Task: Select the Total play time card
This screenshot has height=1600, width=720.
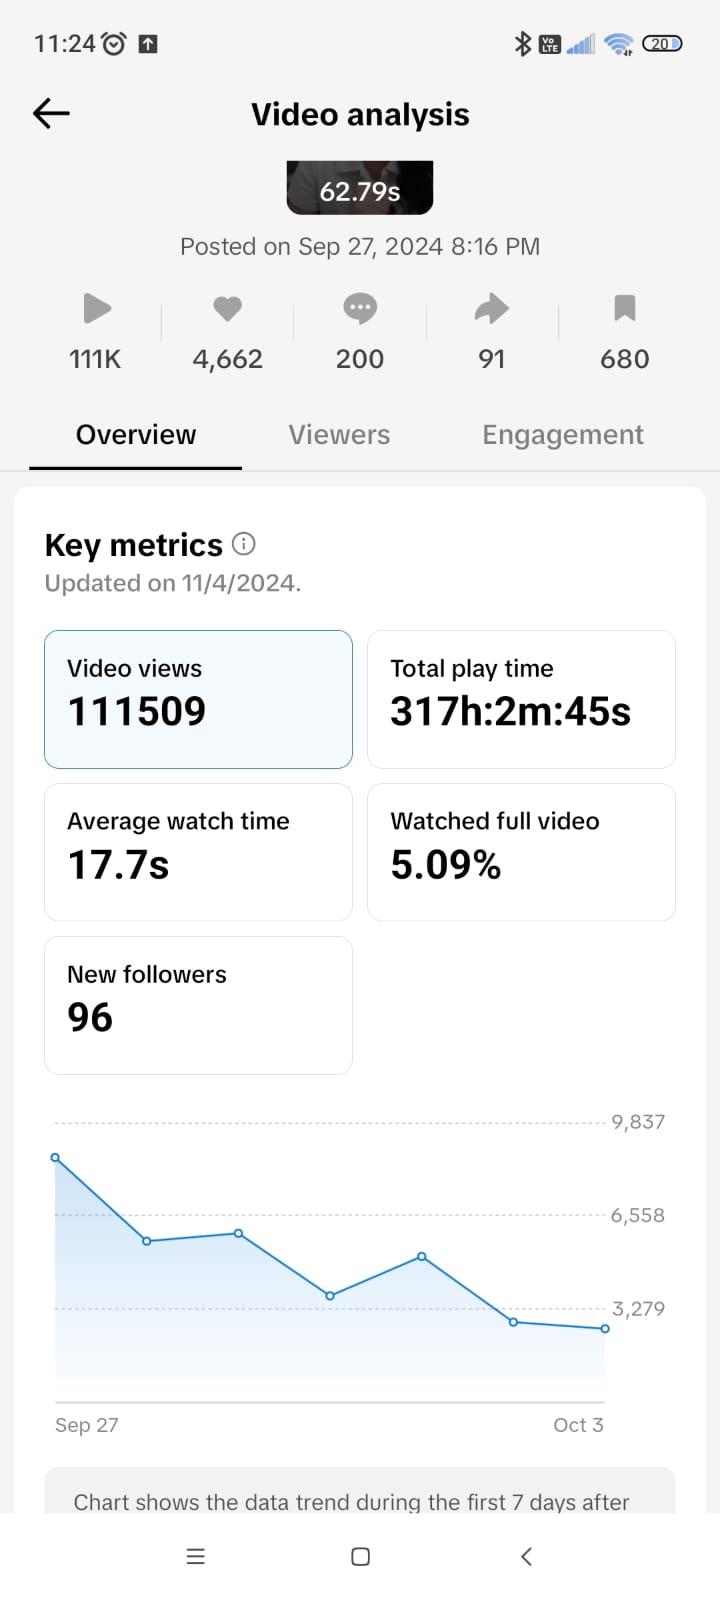Action: click(521, 699)
